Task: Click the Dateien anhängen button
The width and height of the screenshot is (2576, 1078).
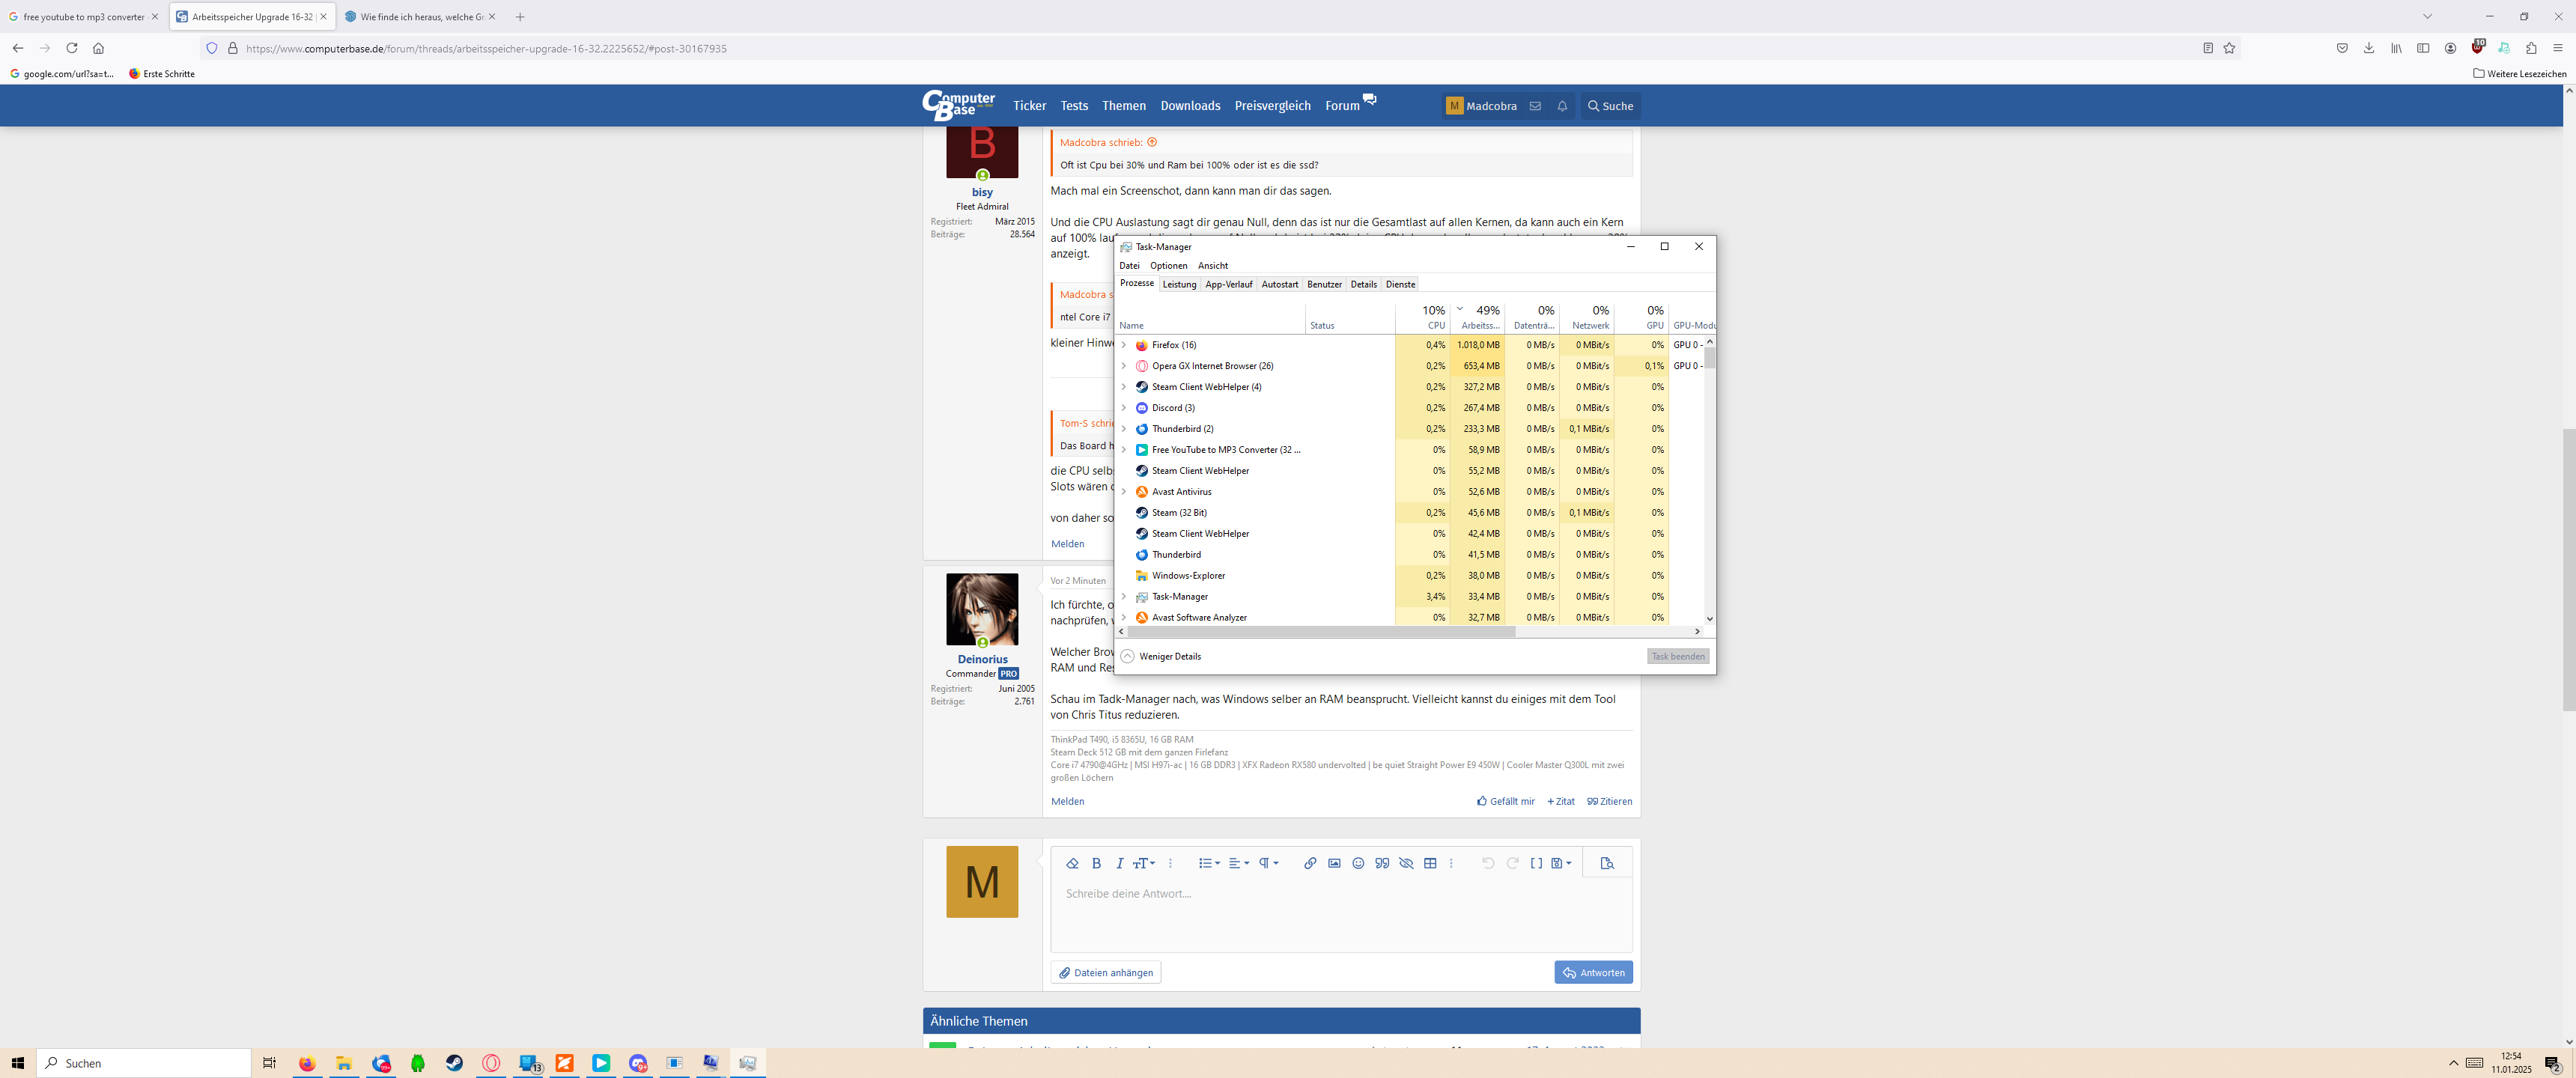Action: point(1105,972)
